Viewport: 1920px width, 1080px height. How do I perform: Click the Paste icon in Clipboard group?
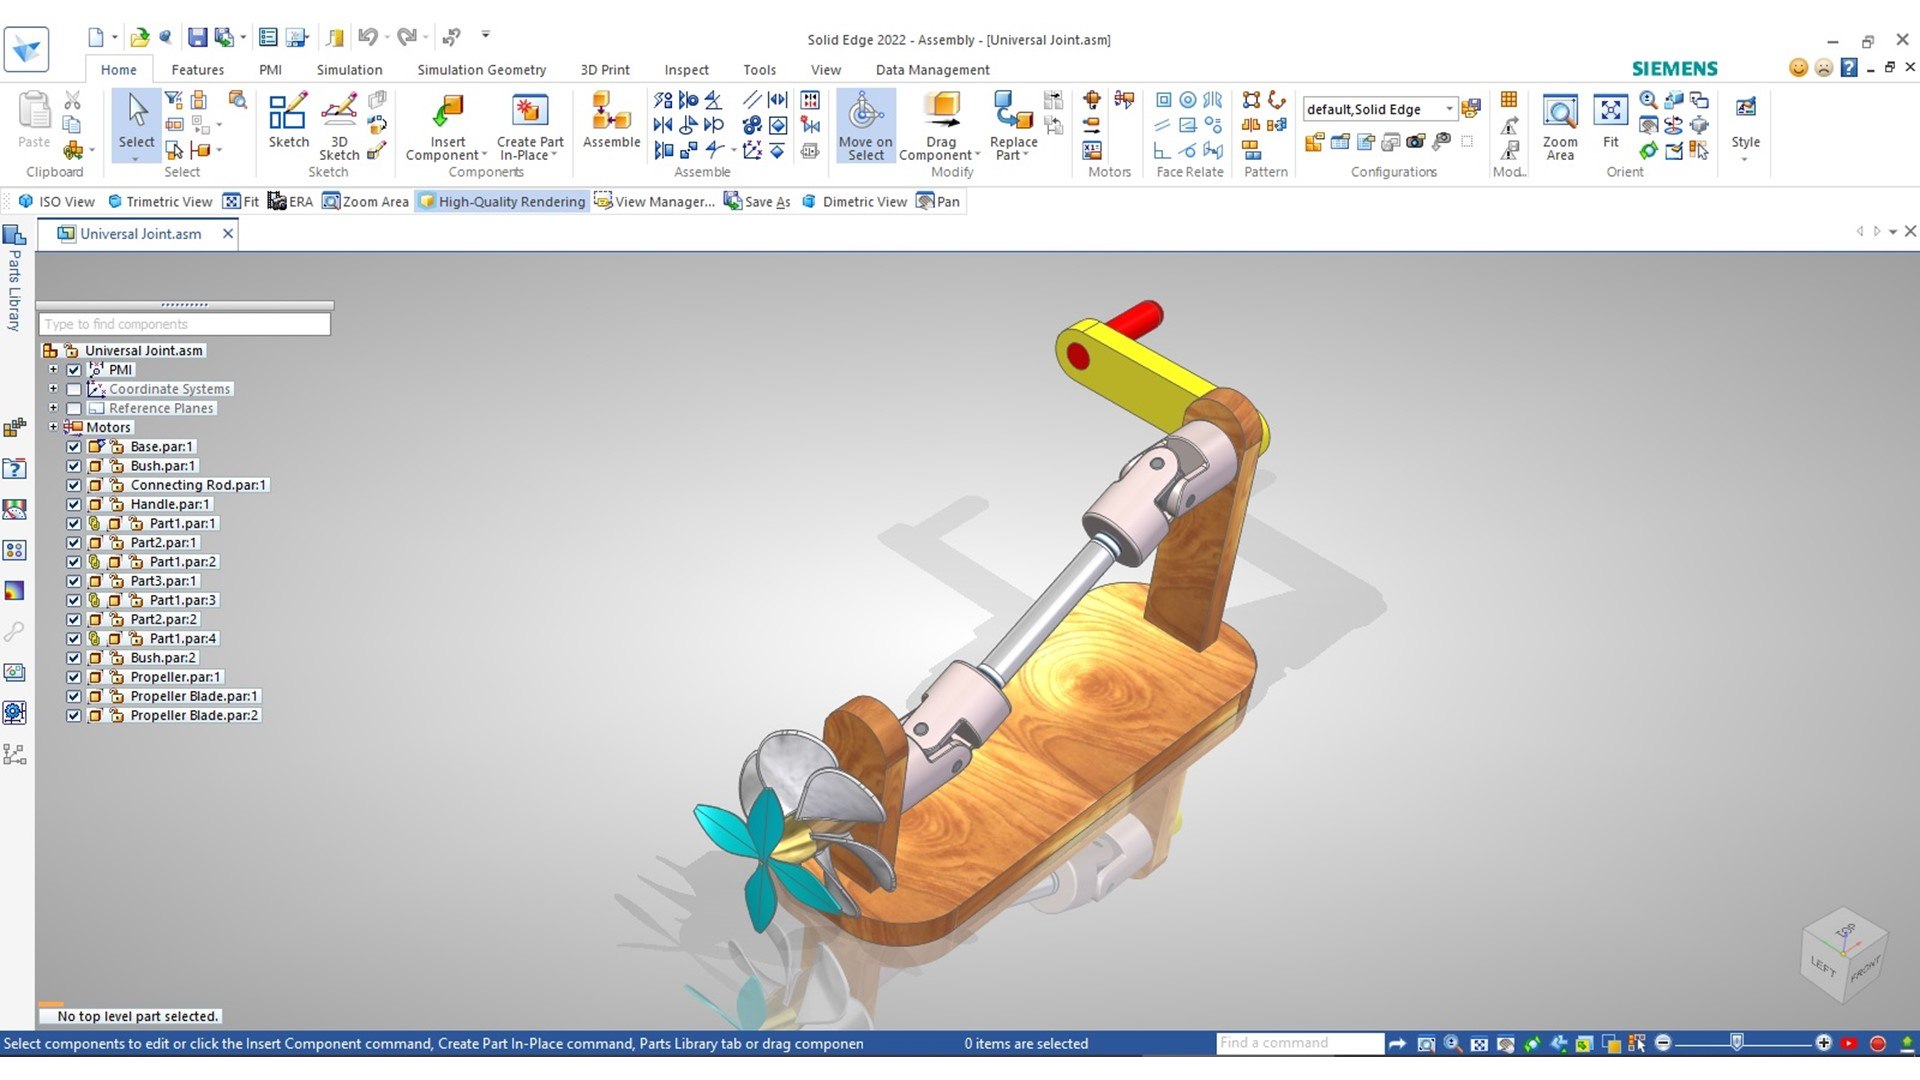(x=34, y=120)
